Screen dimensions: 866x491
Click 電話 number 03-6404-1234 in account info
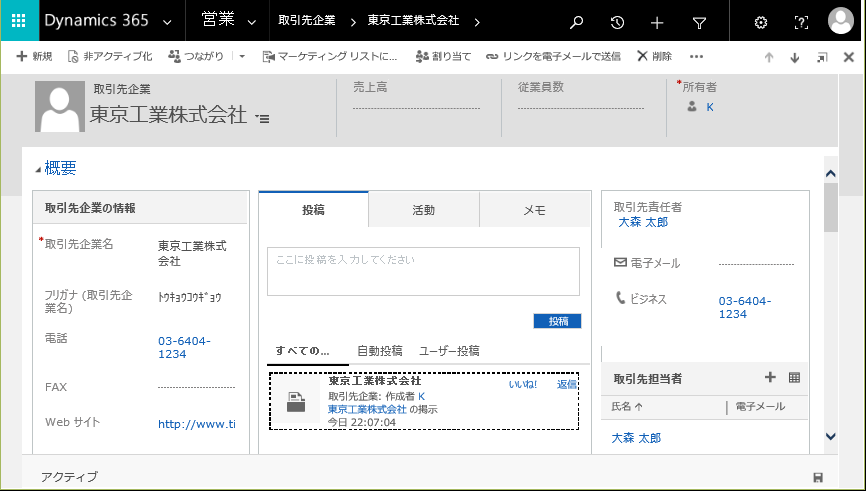click(x=184, y=347)
